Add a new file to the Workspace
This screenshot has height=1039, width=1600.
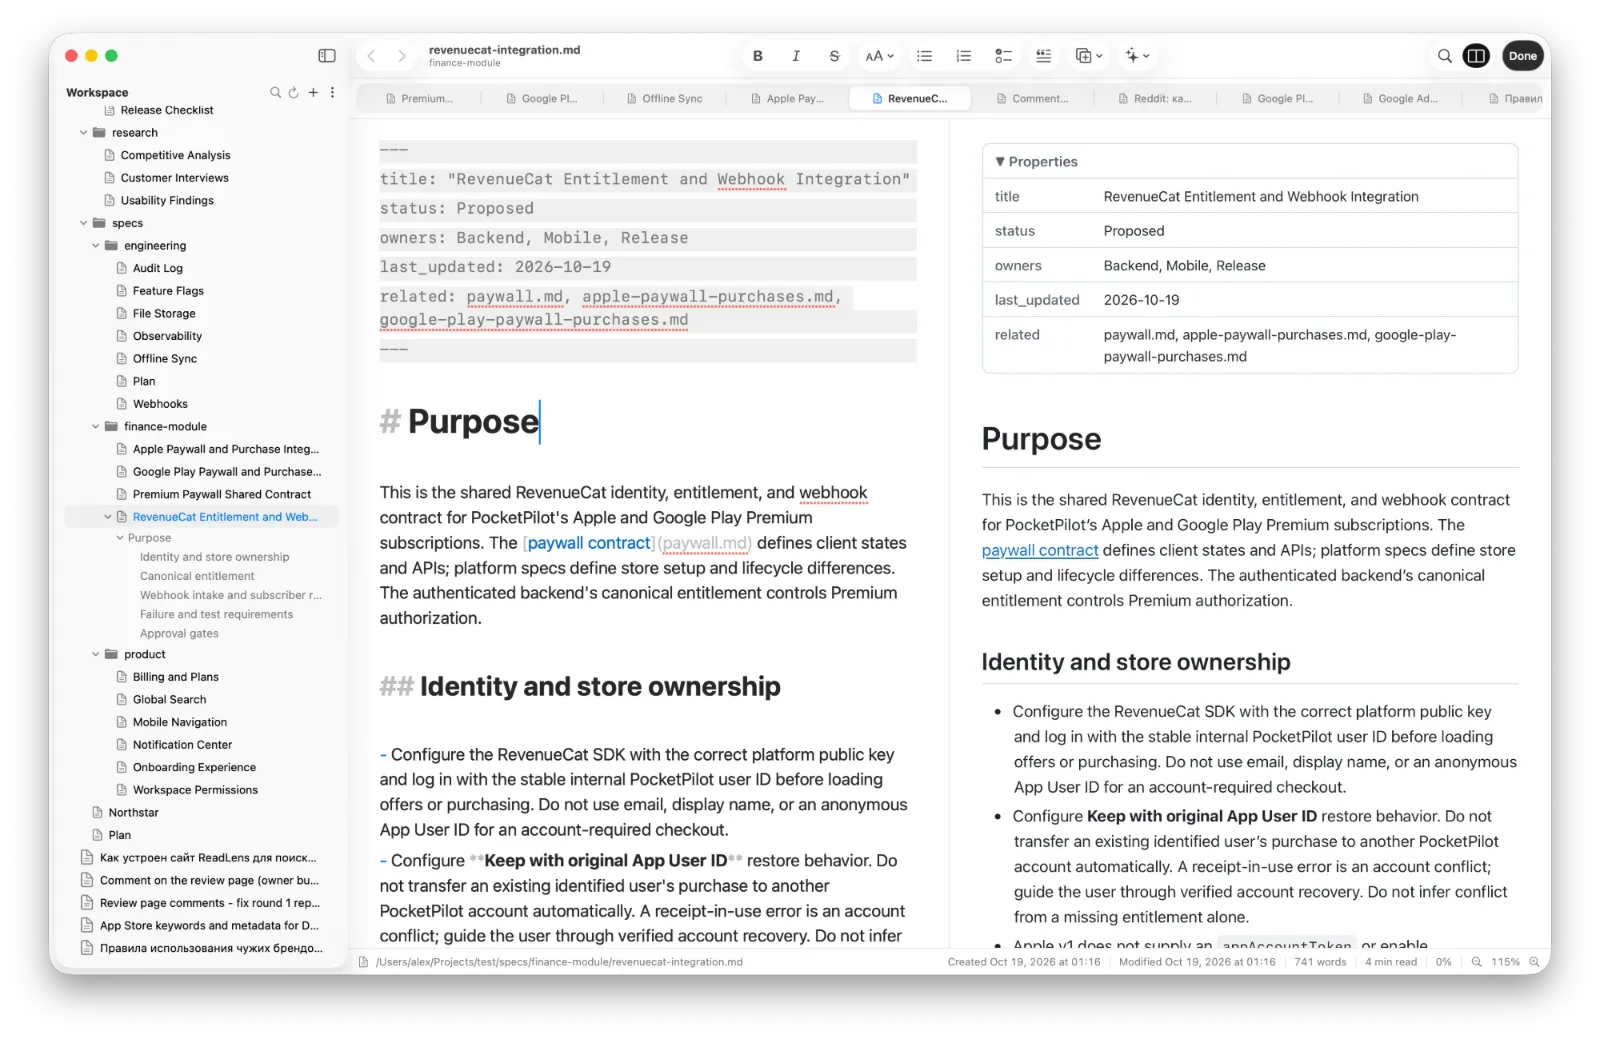pos(313,92)
